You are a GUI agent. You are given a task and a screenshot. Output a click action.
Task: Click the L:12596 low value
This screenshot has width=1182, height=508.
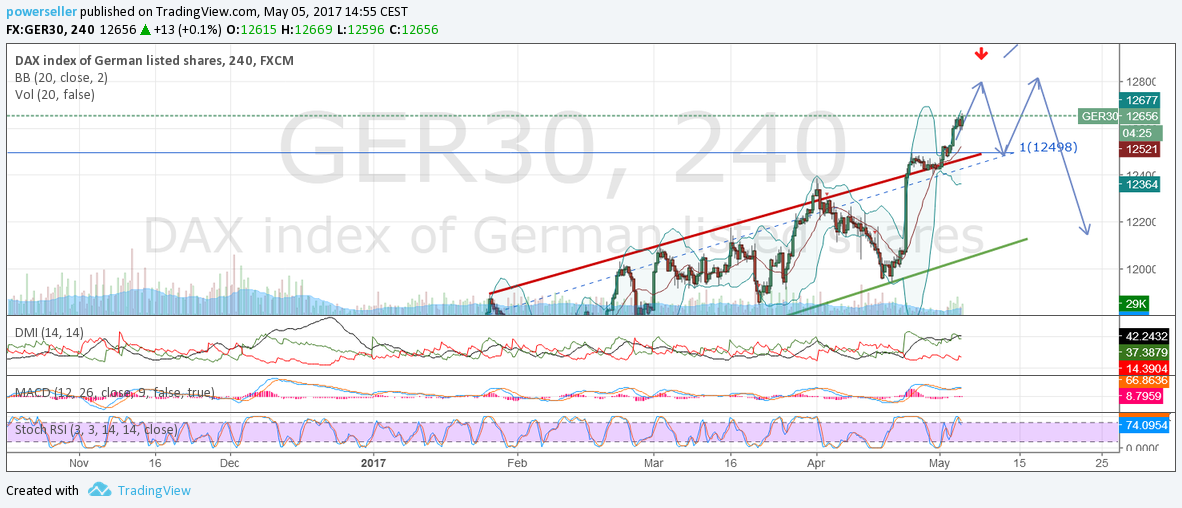pyautogui.click(x=360, y=30)
